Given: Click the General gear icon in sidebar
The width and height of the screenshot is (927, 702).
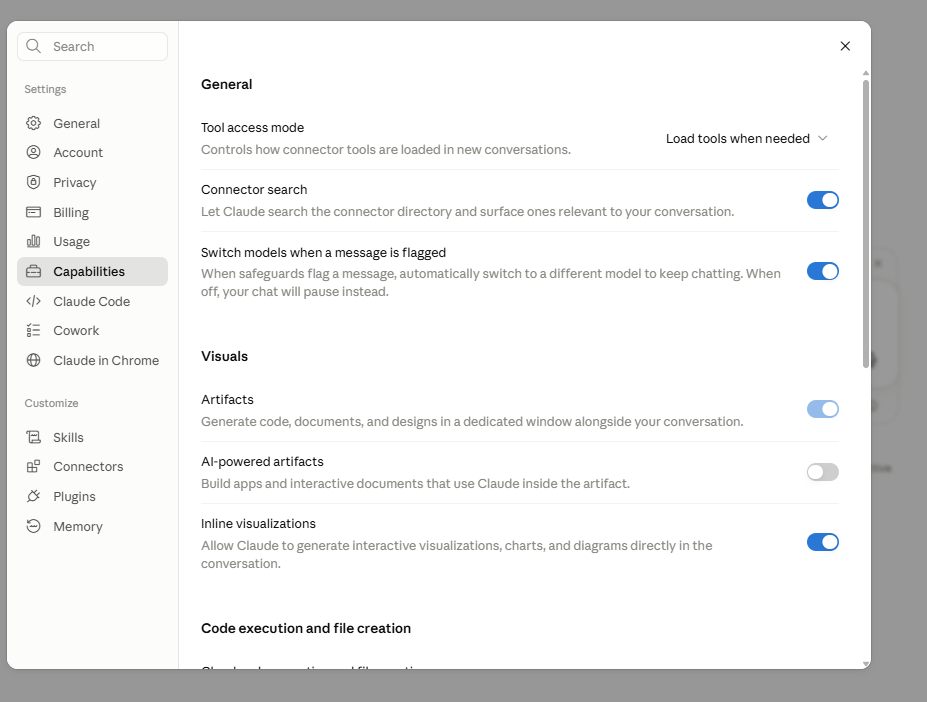Looking at the screenshot, I should click(x=34, y=123).
